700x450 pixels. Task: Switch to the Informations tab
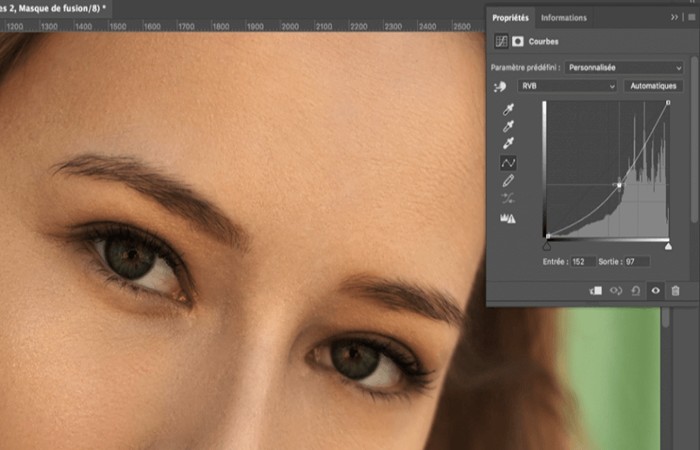(x=563, y=18)
